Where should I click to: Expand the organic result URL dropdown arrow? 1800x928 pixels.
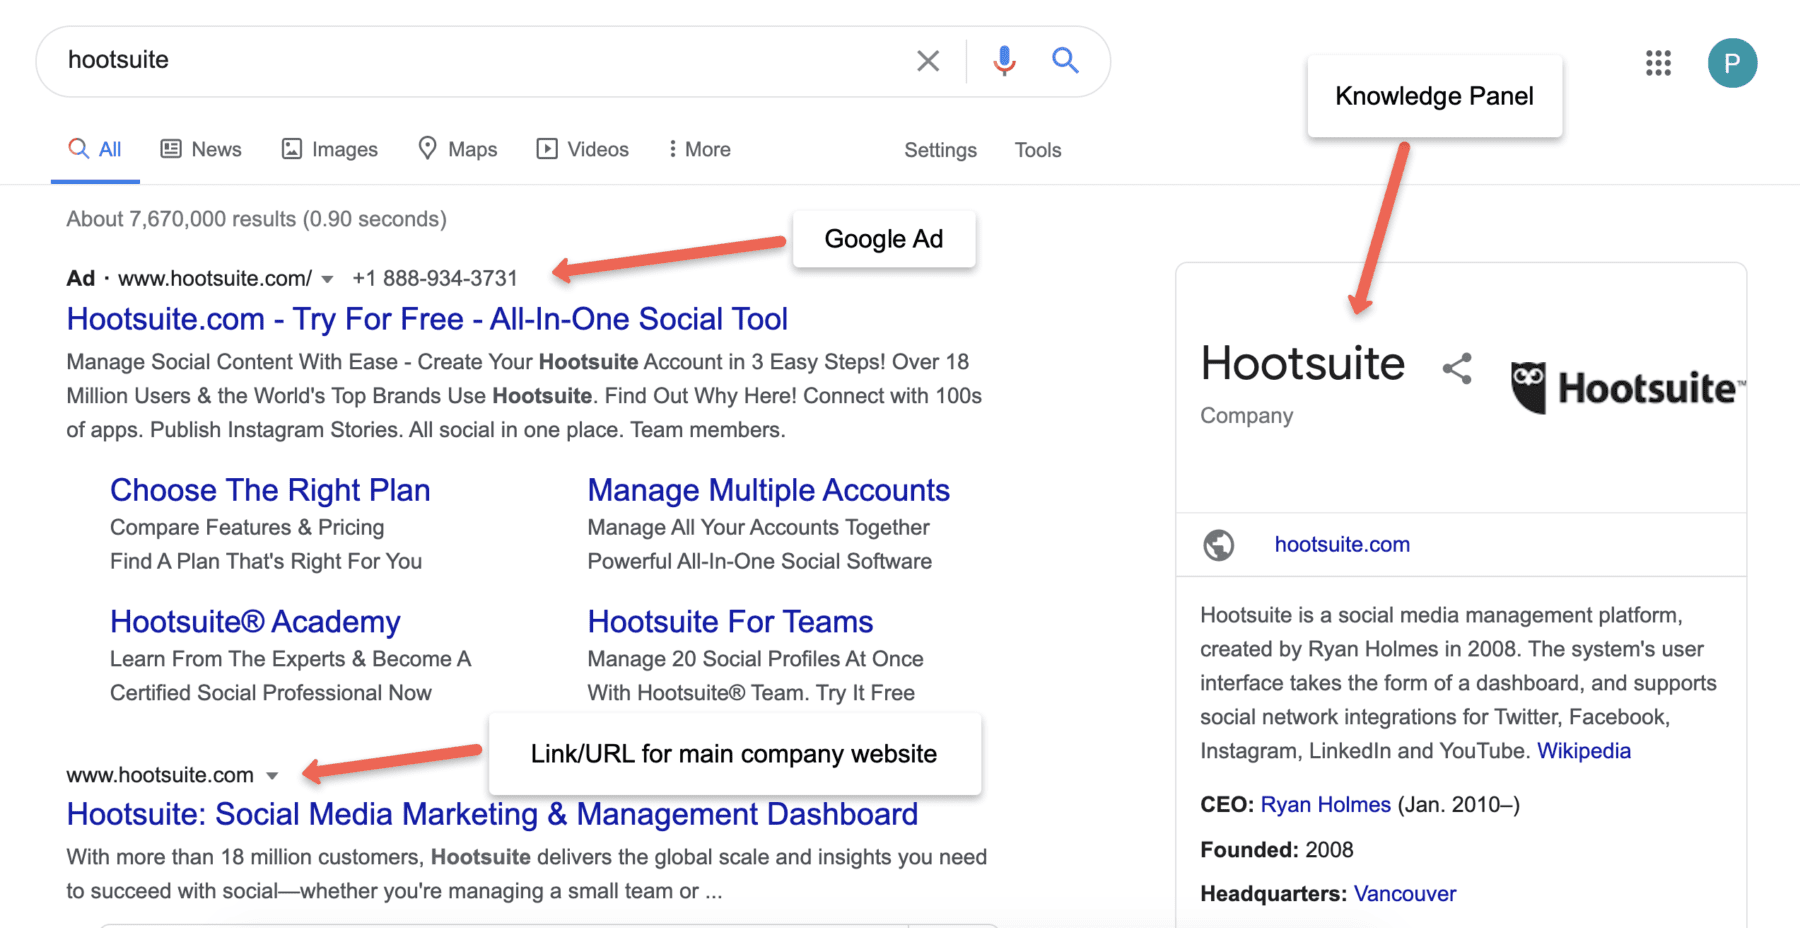coord(272,776)
